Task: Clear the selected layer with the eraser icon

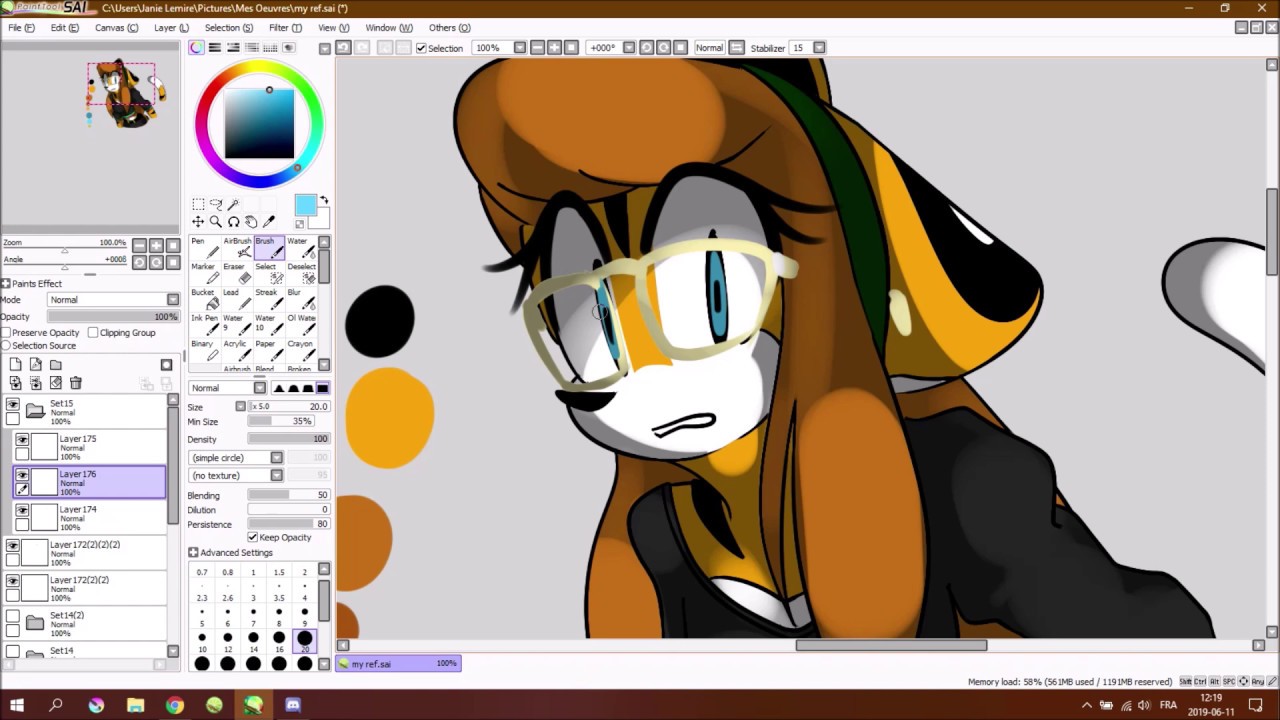Action: coord(56,383)
